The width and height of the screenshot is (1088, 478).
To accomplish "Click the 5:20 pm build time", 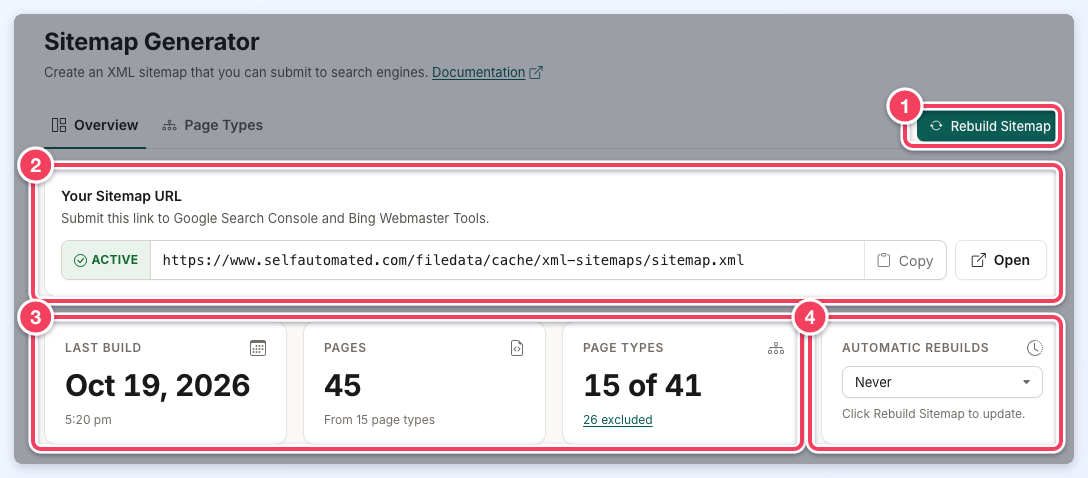I will pos(88,420).
